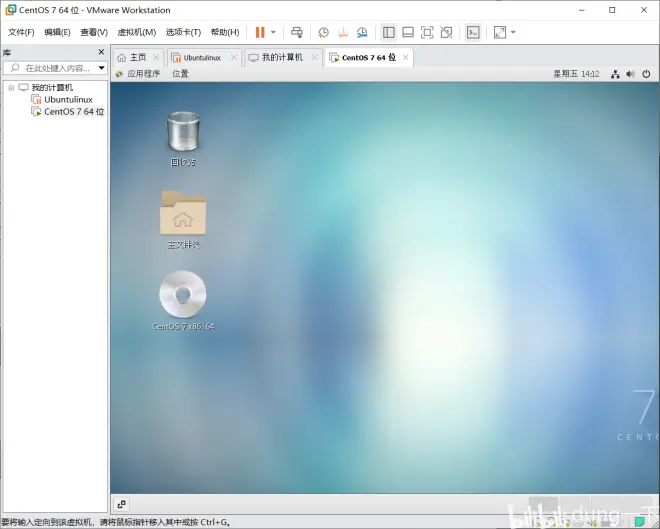Open the 帮助(H) menu
The width and height of the screenshot is (660, 529).
pos(225,32)
